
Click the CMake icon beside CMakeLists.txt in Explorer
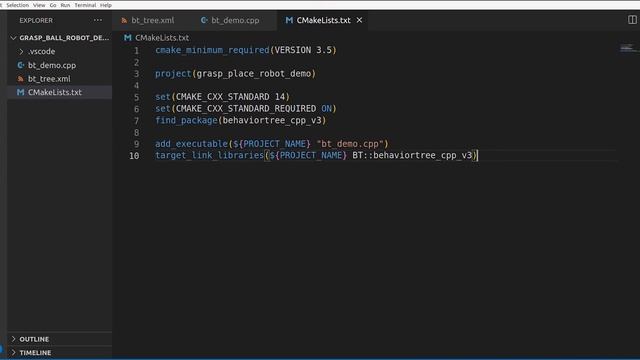pos(20,92)
